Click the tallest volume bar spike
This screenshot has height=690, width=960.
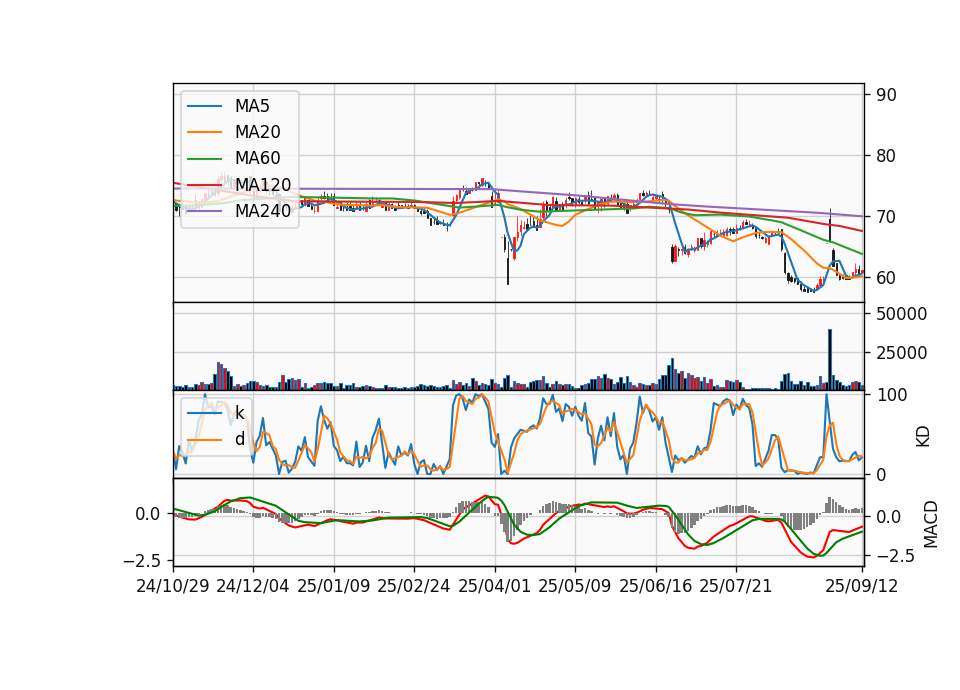coord(830,359)
